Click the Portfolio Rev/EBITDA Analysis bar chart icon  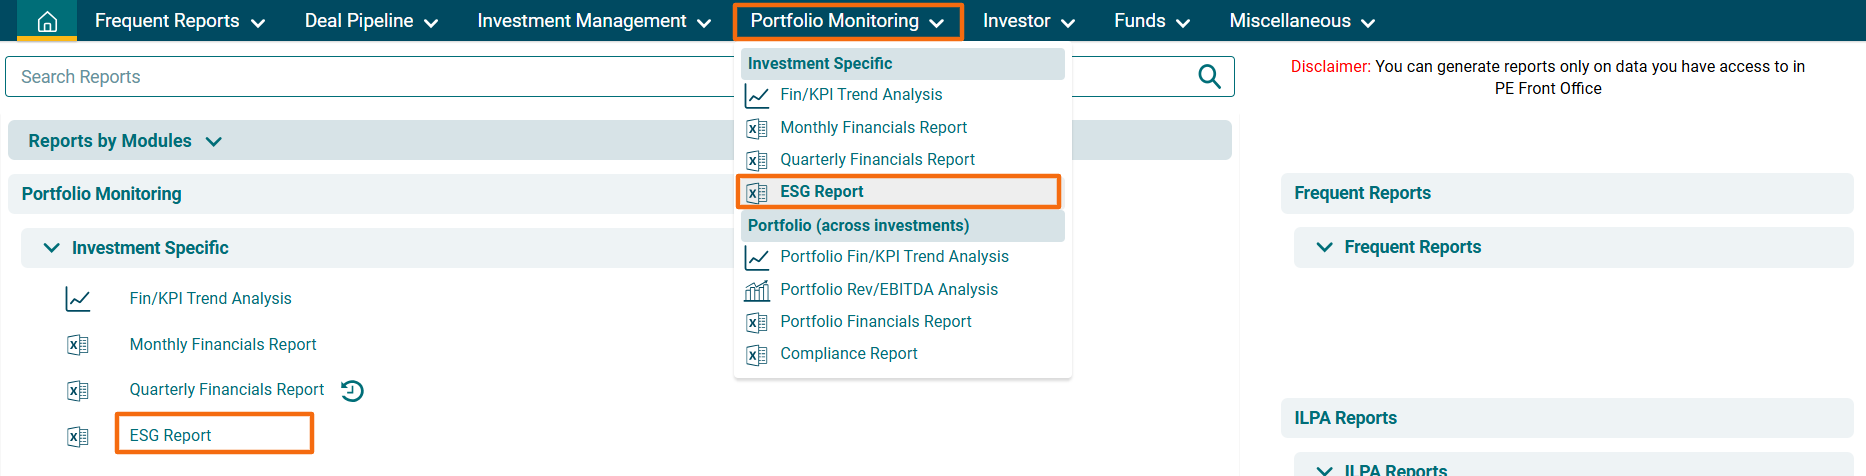(757, 290)
